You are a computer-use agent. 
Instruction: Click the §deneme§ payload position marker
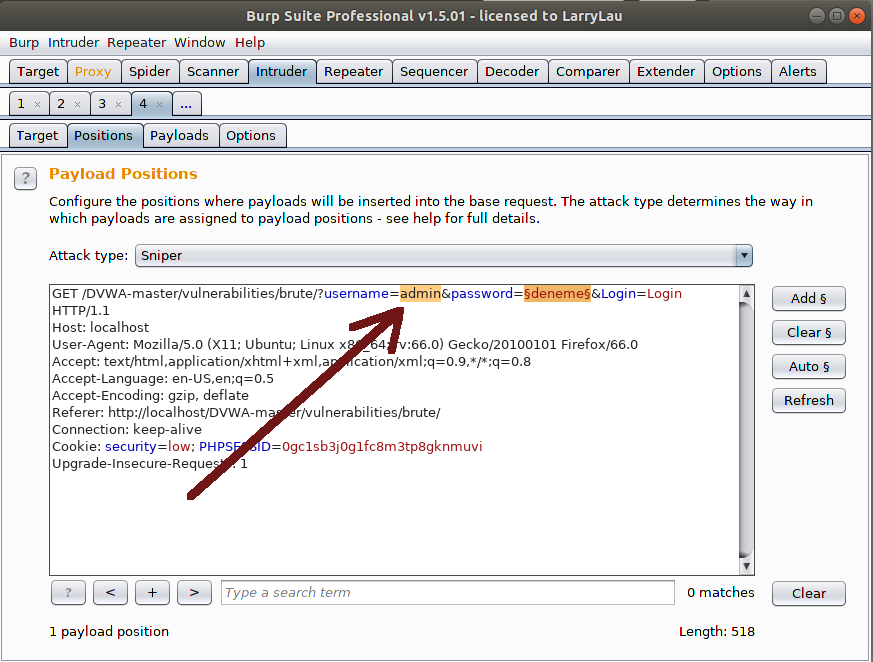click(557, 293)
